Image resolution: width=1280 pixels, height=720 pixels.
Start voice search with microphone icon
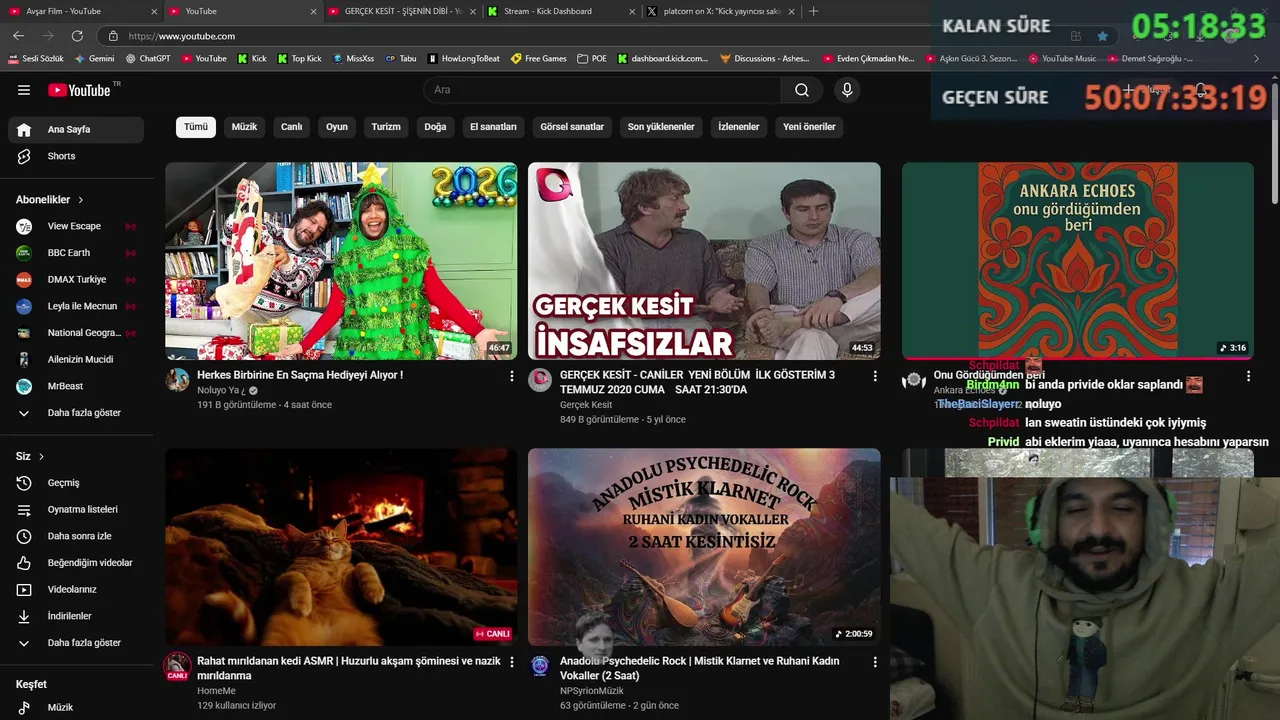point(847,90)
